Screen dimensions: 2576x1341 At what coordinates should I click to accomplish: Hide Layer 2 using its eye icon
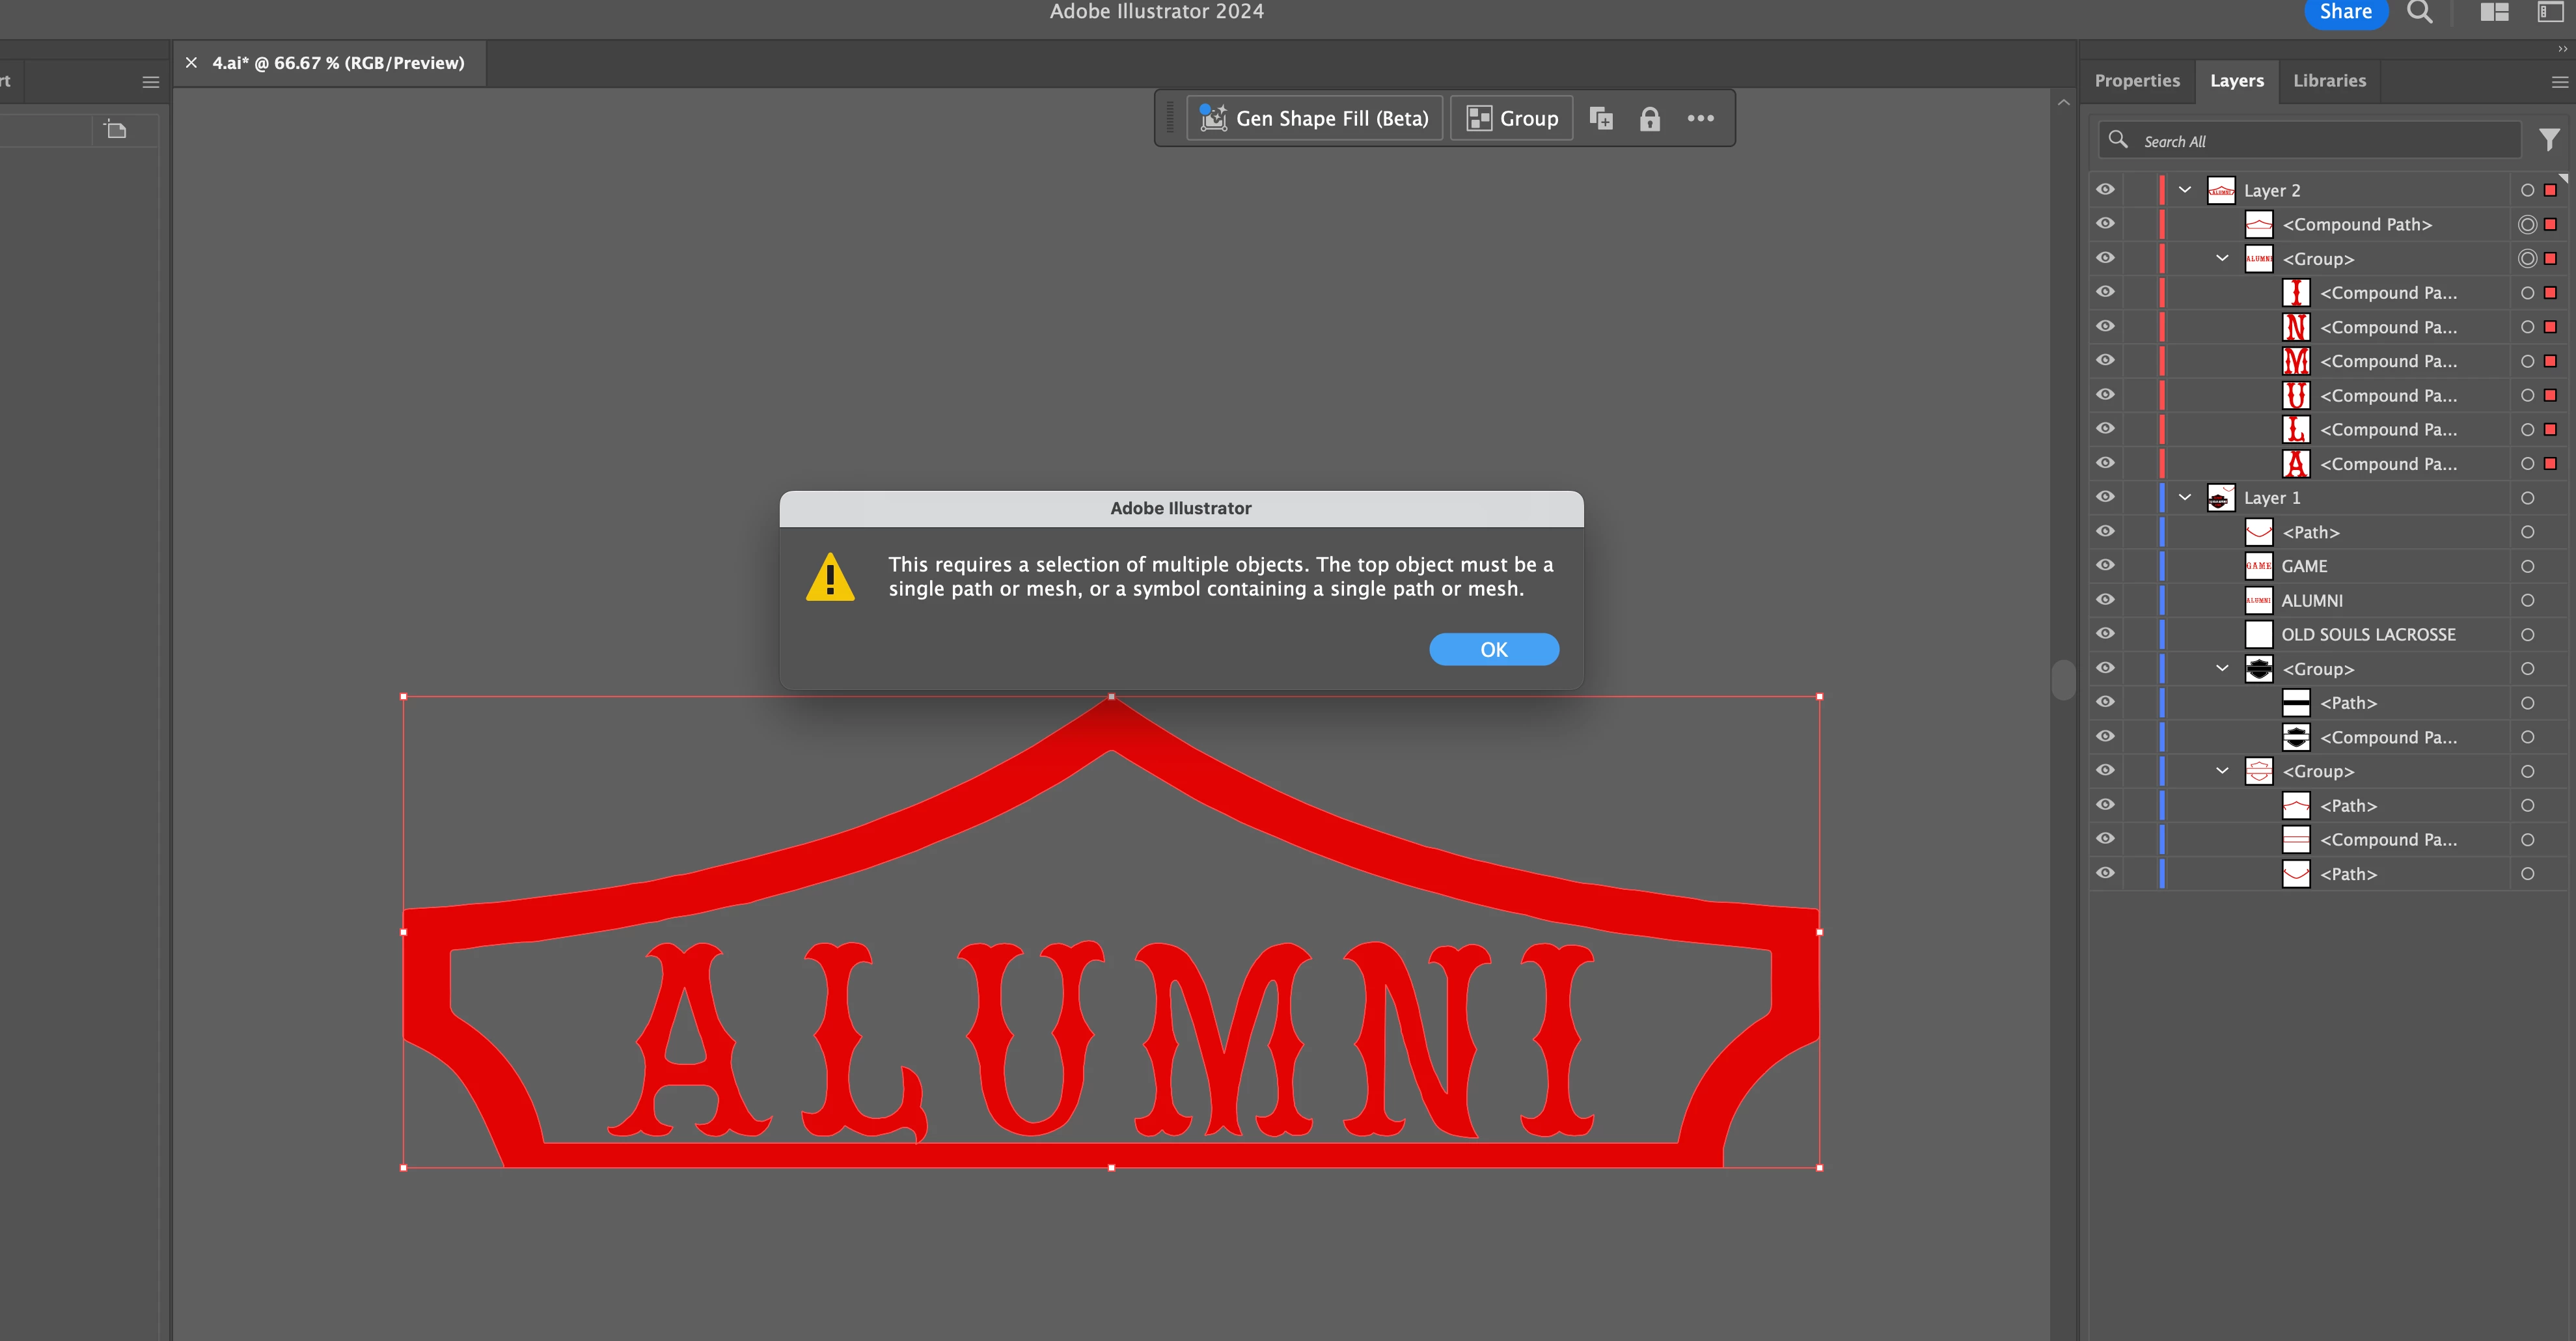pyautogui.click(x=2105, y=190)
